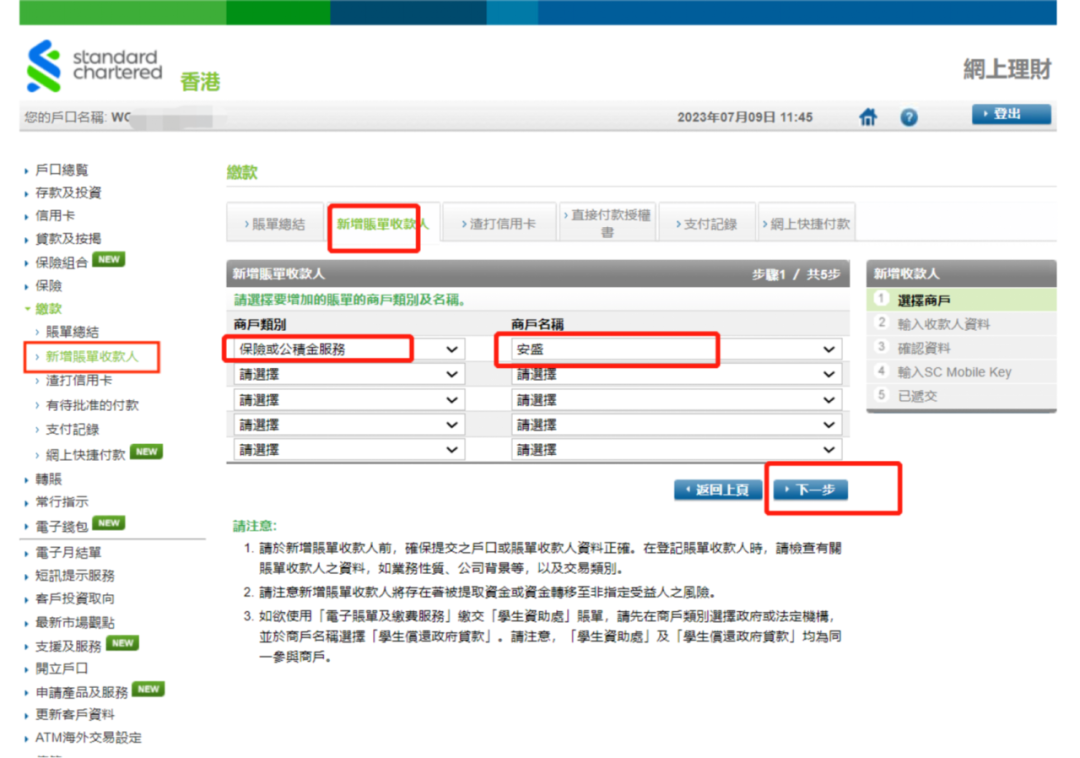Select the 網上快捷付款 tab

coord(808,224)
